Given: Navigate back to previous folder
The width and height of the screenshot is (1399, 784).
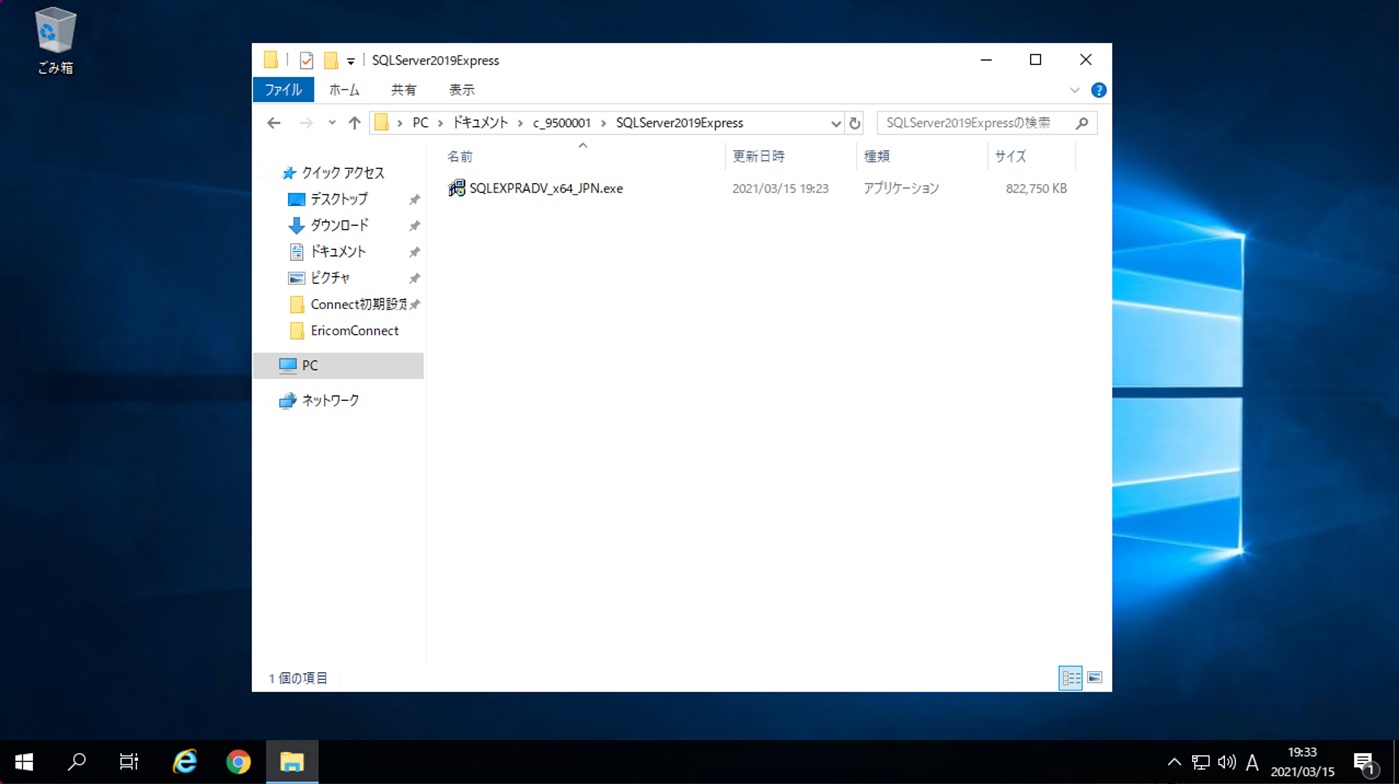Looking at the screenshot, I should tap(274, 123).
